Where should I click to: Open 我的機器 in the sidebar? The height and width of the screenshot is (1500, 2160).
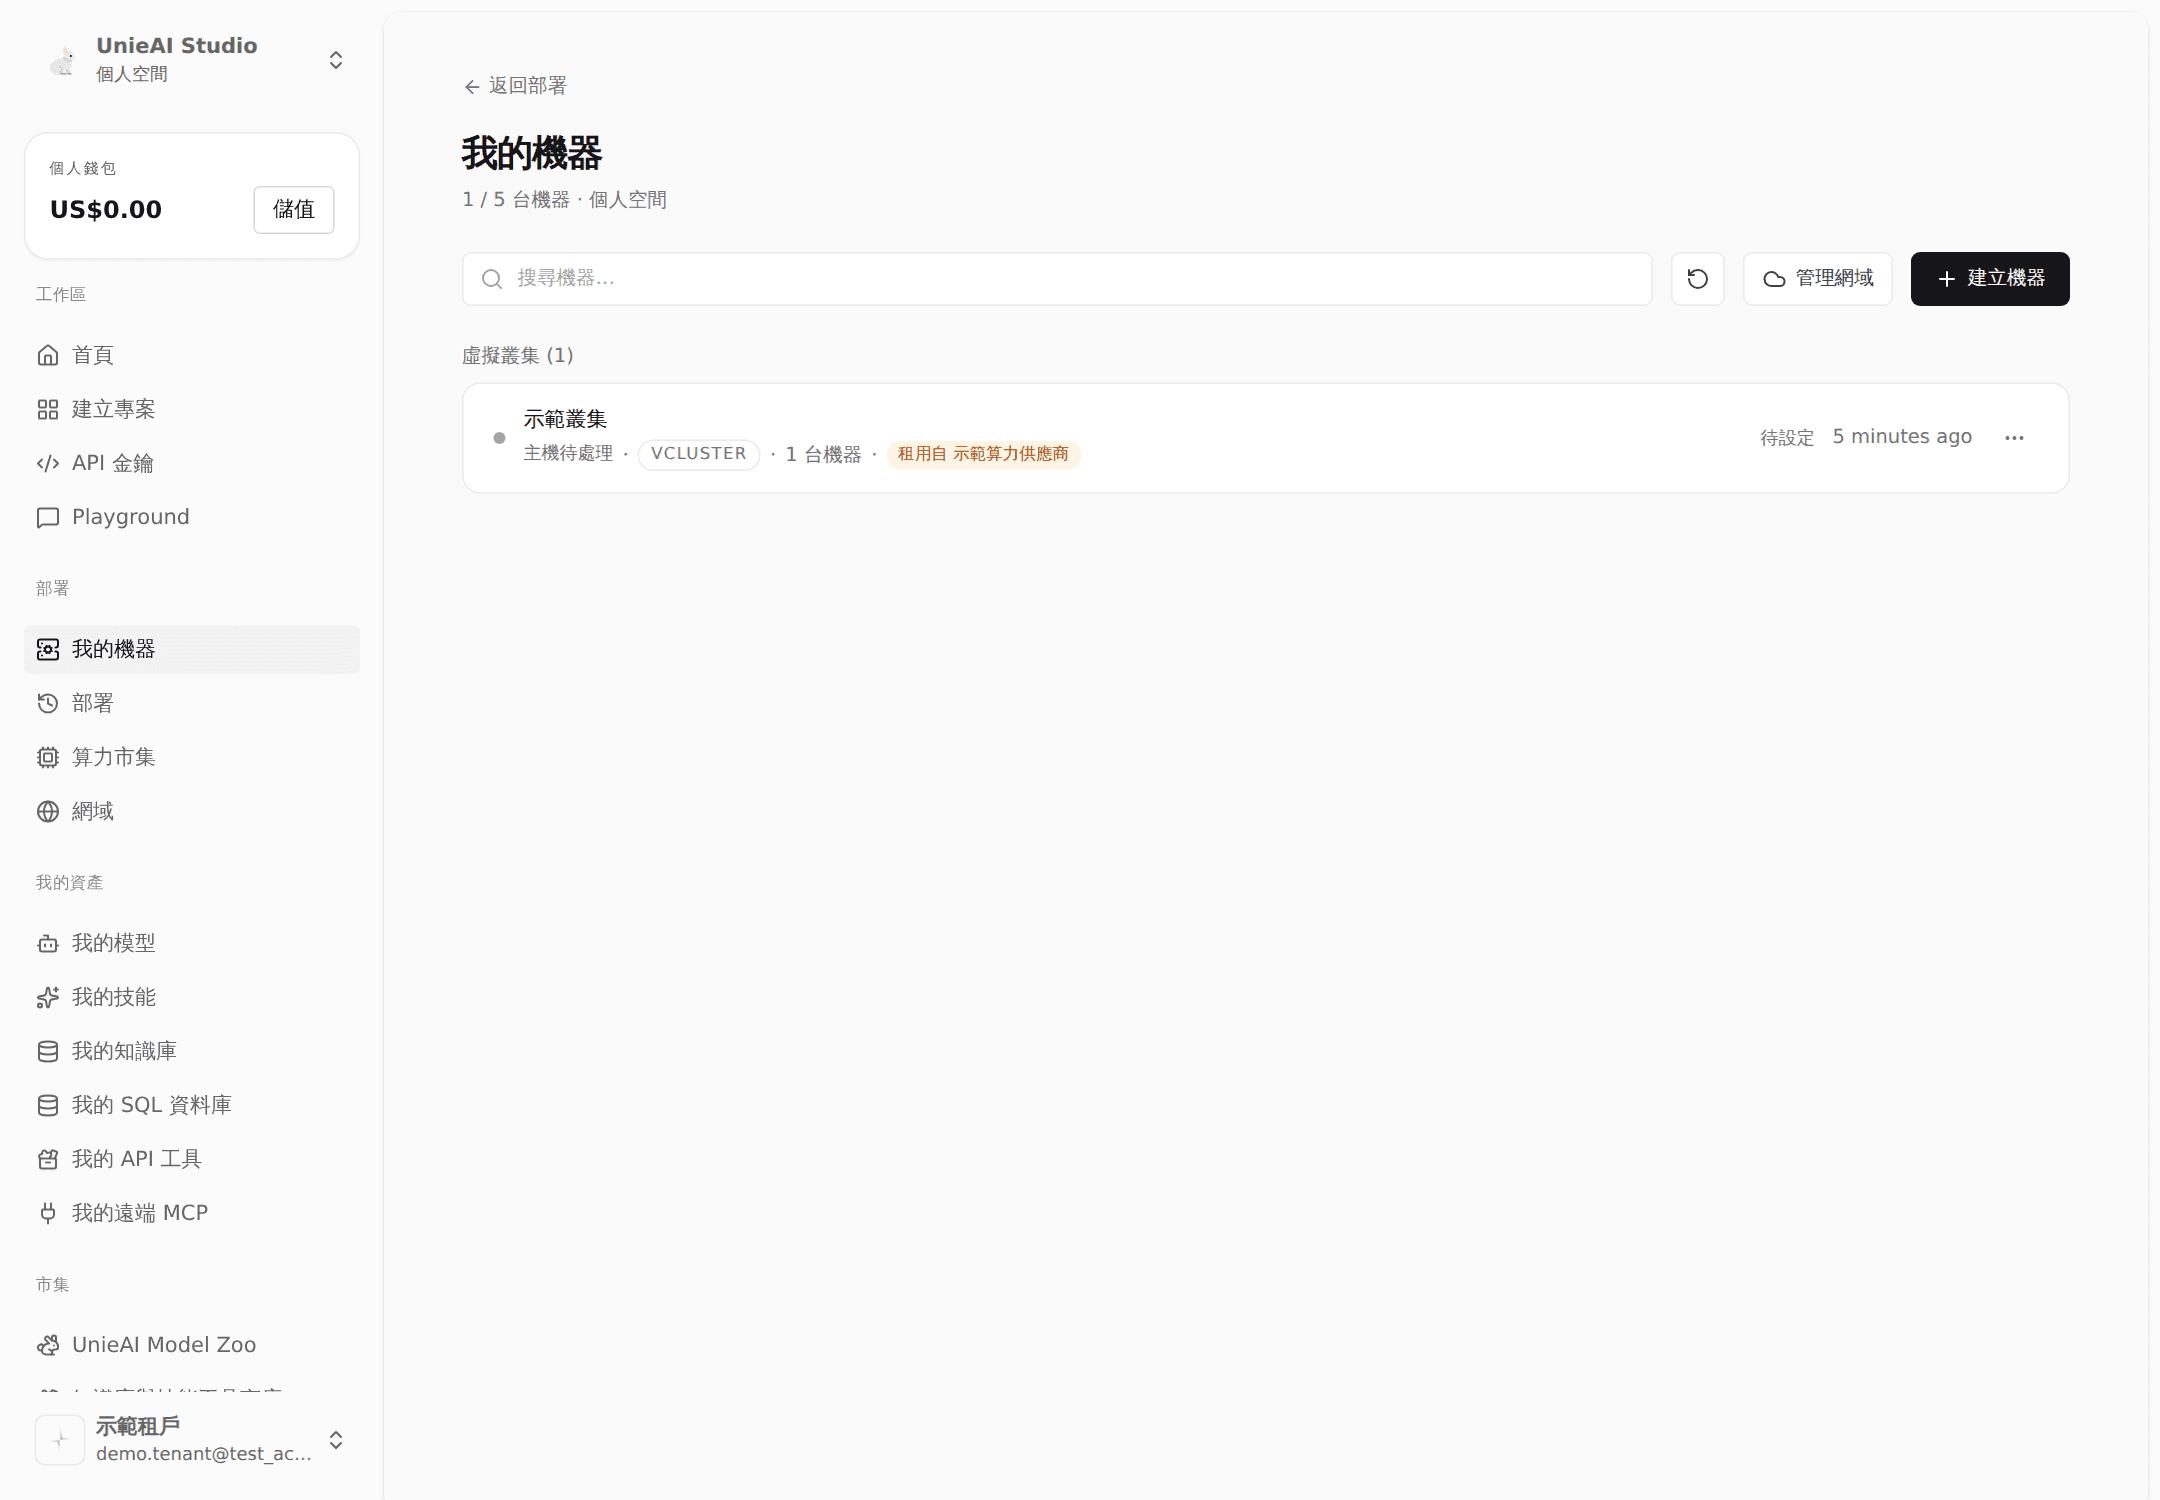tap(192, 649)
